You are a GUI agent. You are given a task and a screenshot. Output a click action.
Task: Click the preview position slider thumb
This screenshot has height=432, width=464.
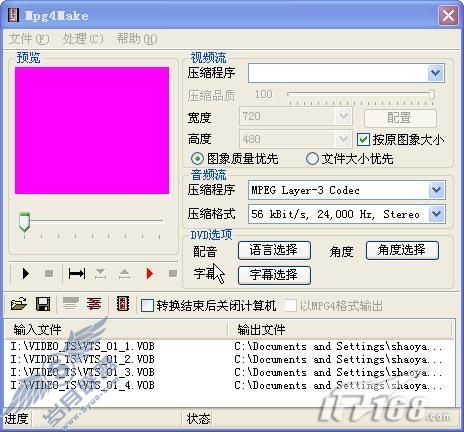tap(24, 222)
